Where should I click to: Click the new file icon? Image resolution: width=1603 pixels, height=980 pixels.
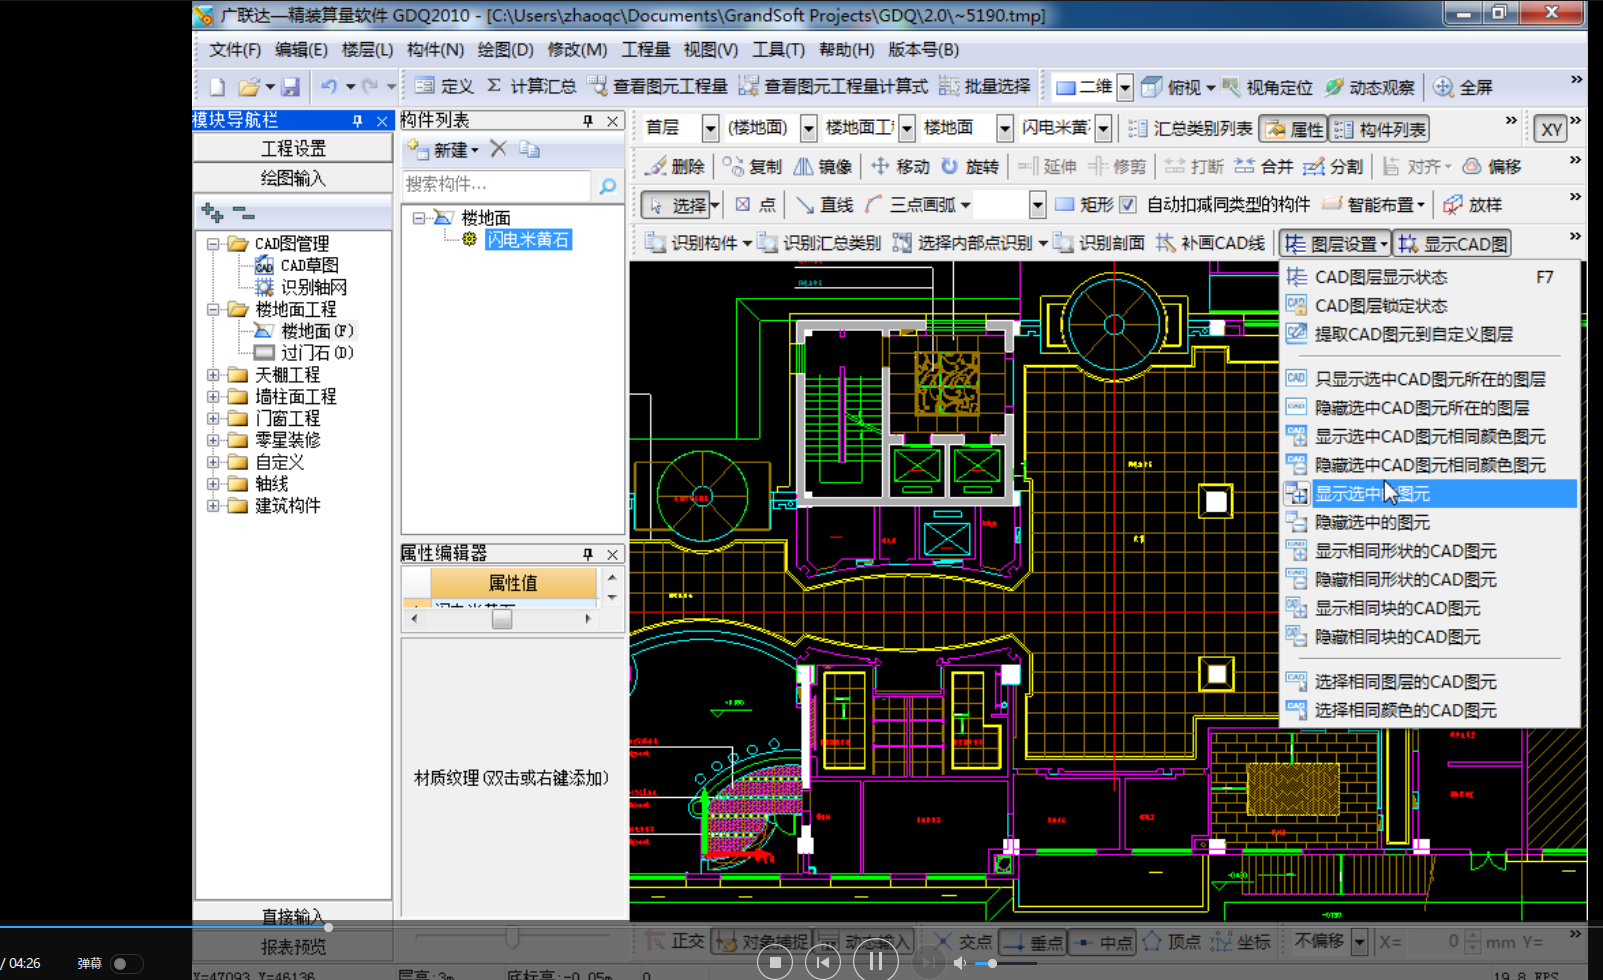click(217, 87)
